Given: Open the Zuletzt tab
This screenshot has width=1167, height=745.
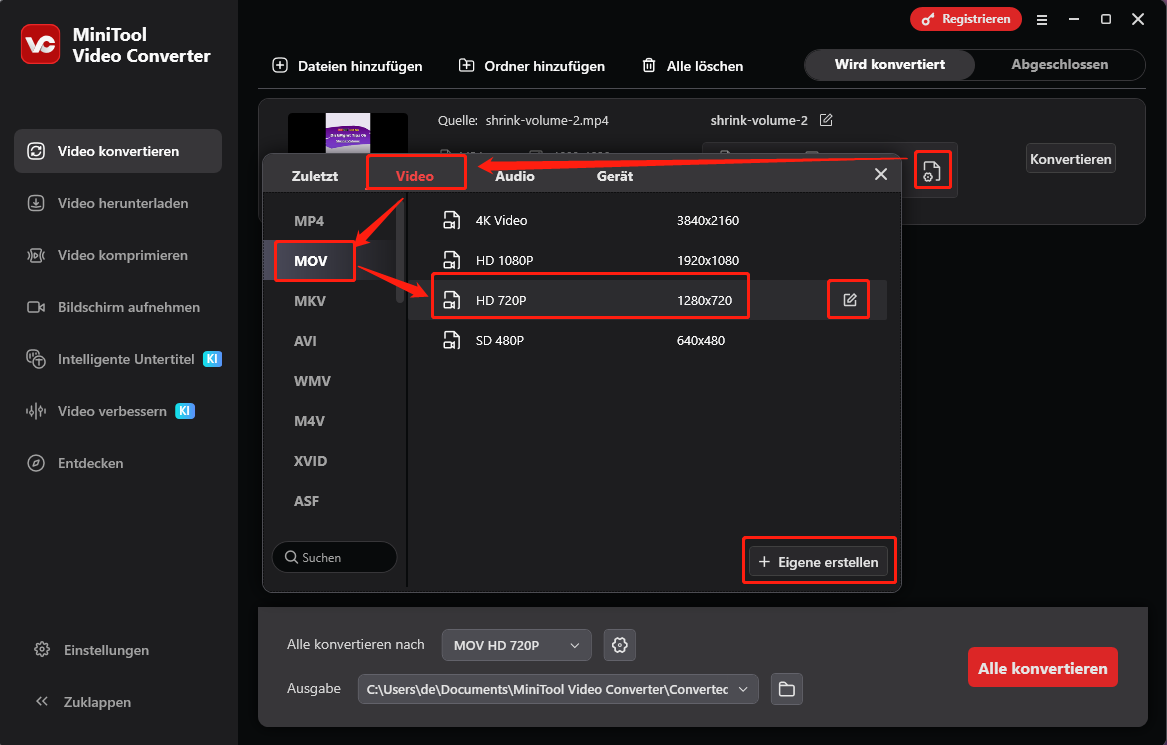Looking at the screenshot, I should (x=314, y=176).
